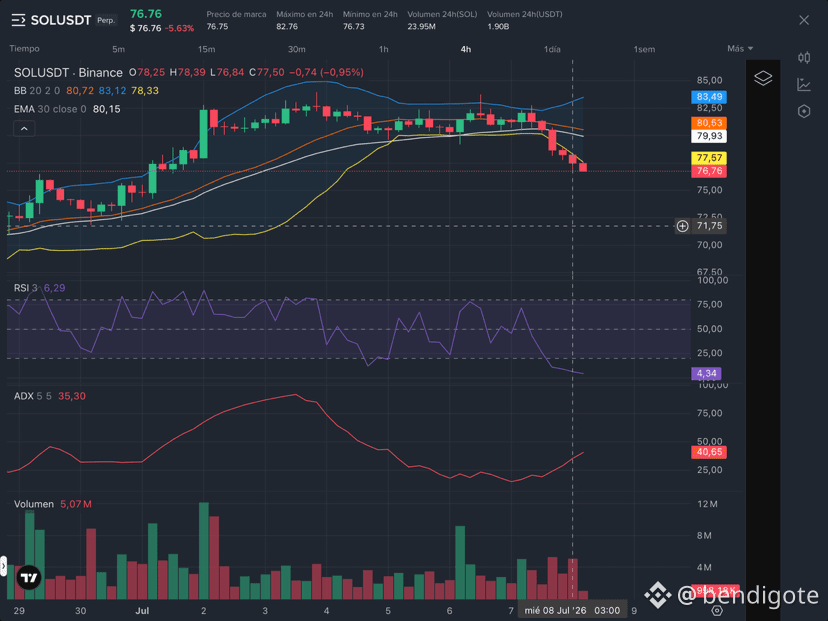This screenshot has width=828, height=621.
Task: Close the chart with the X button
Action: 804,20
